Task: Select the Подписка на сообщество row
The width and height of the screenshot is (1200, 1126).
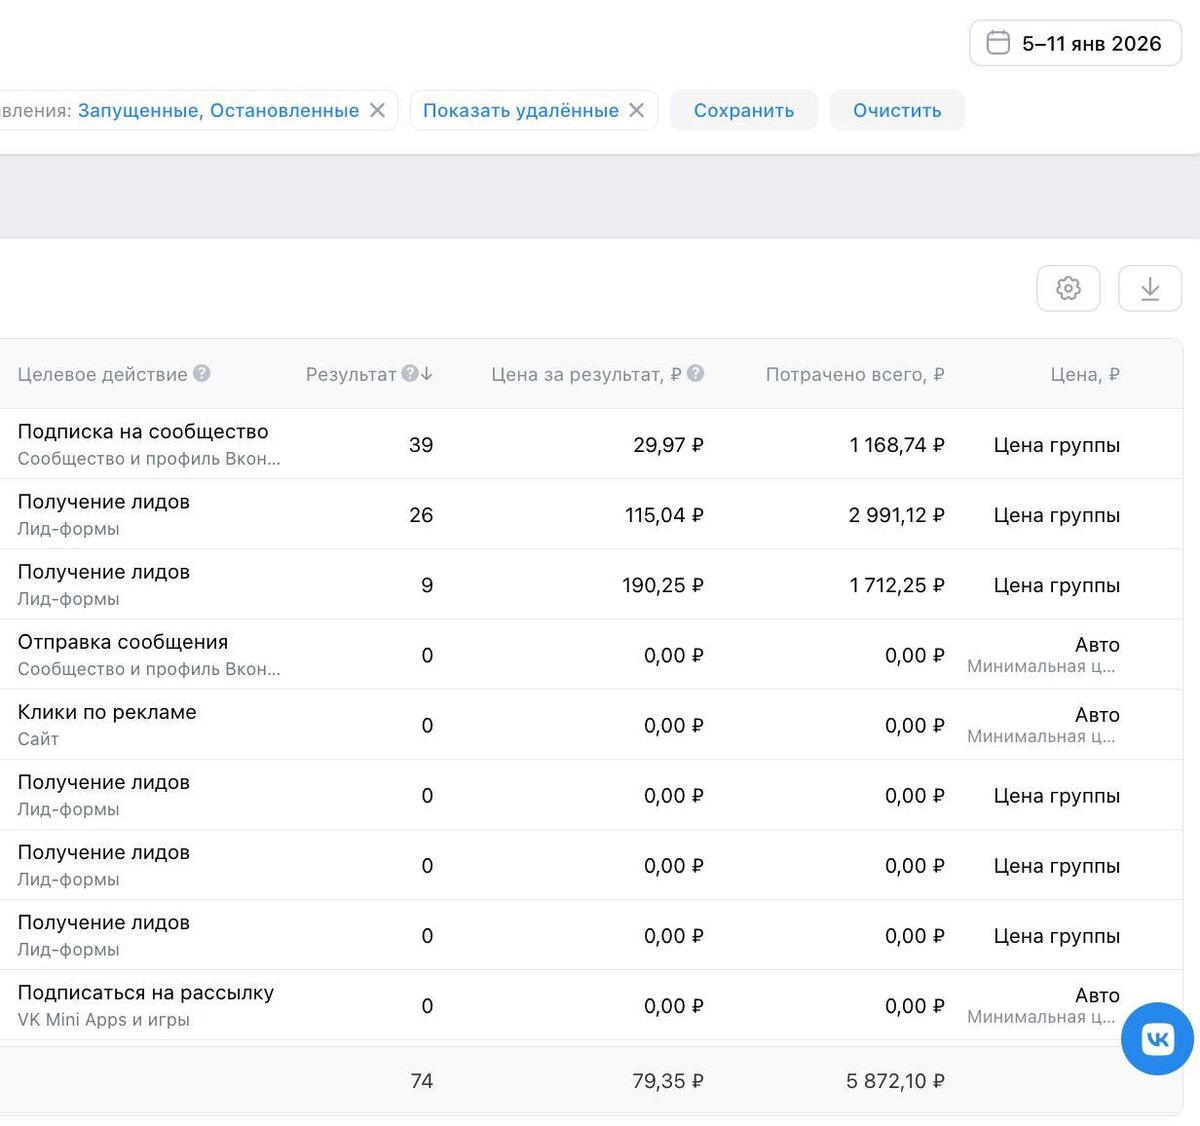Action: [x=143, y=432]
